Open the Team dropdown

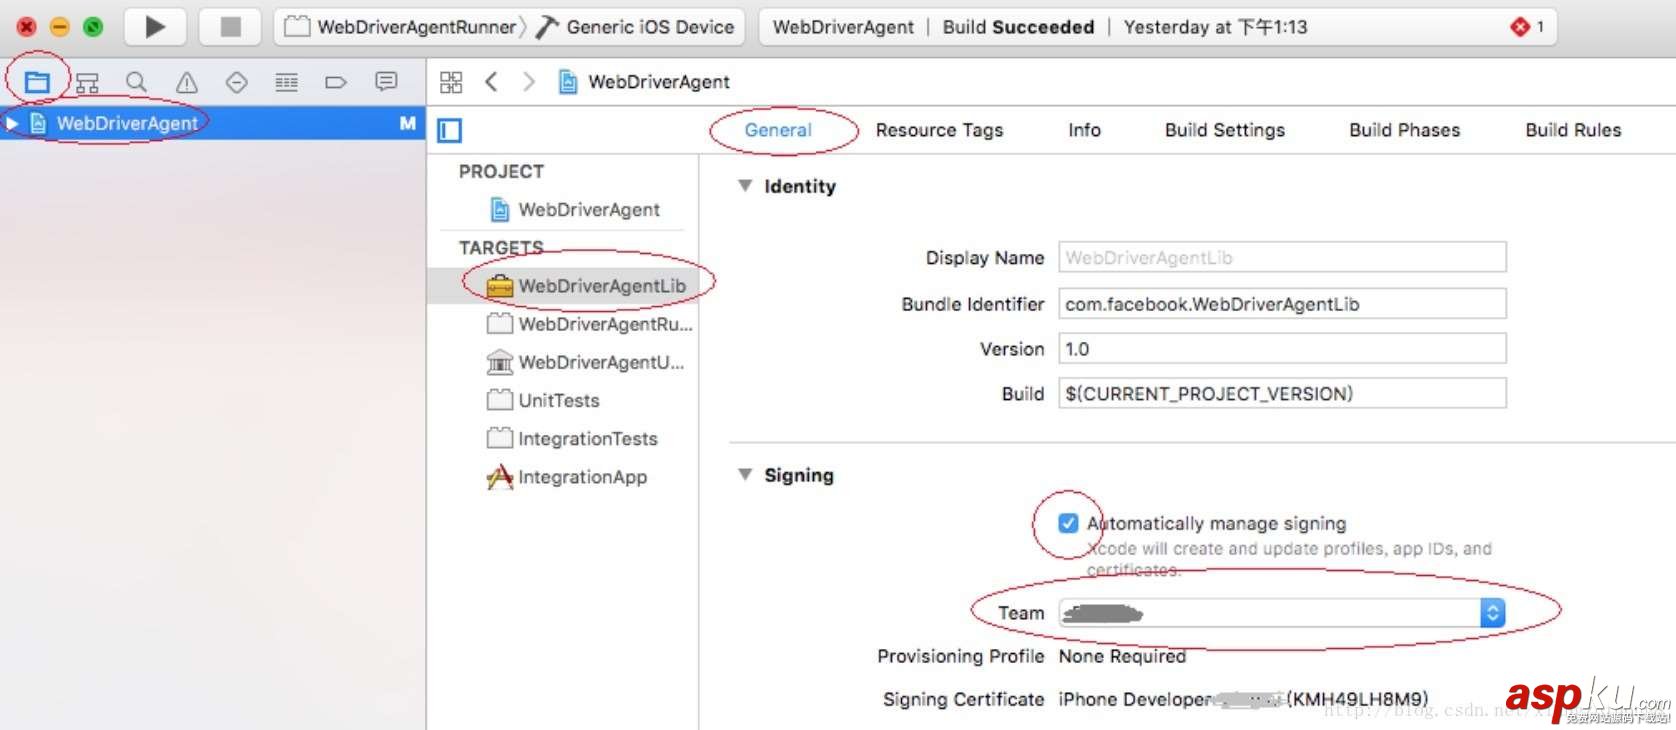click(x=1492, y=613)
